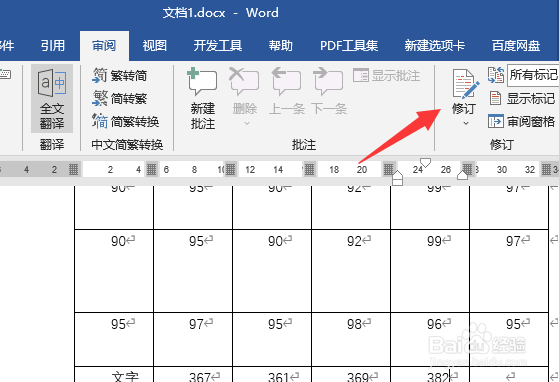The width and height of the screenshot is (559, 382).
Task: Convert Simplified to Traditional (简转繁)
Action: (x=119, y=98)
